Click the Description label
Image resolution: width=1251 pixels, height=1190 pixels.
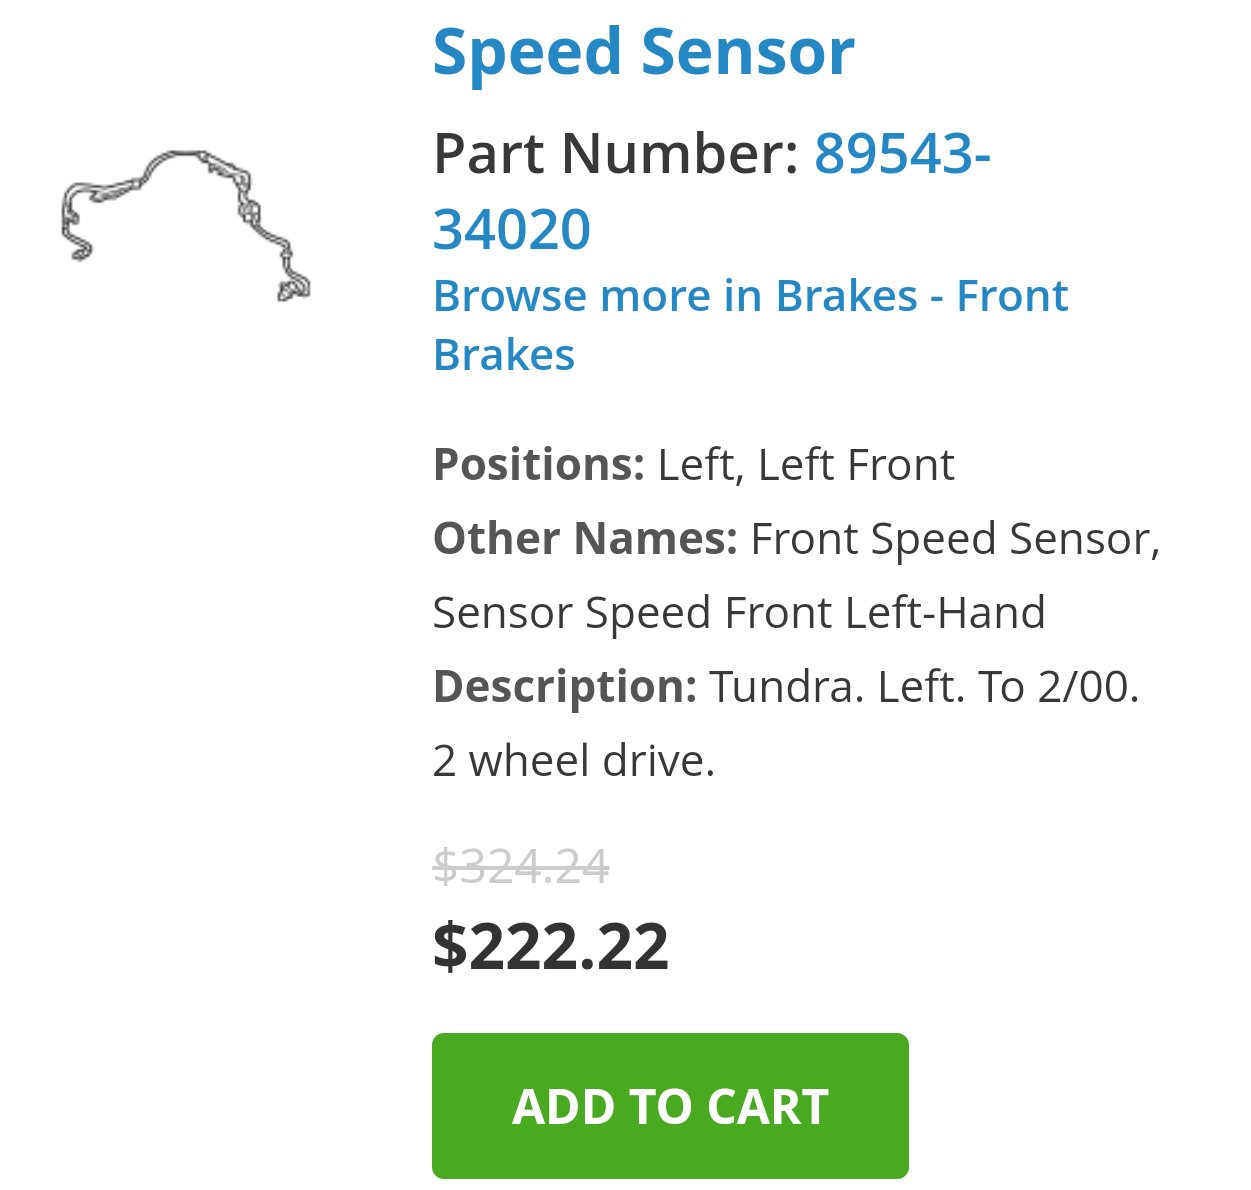565,687
